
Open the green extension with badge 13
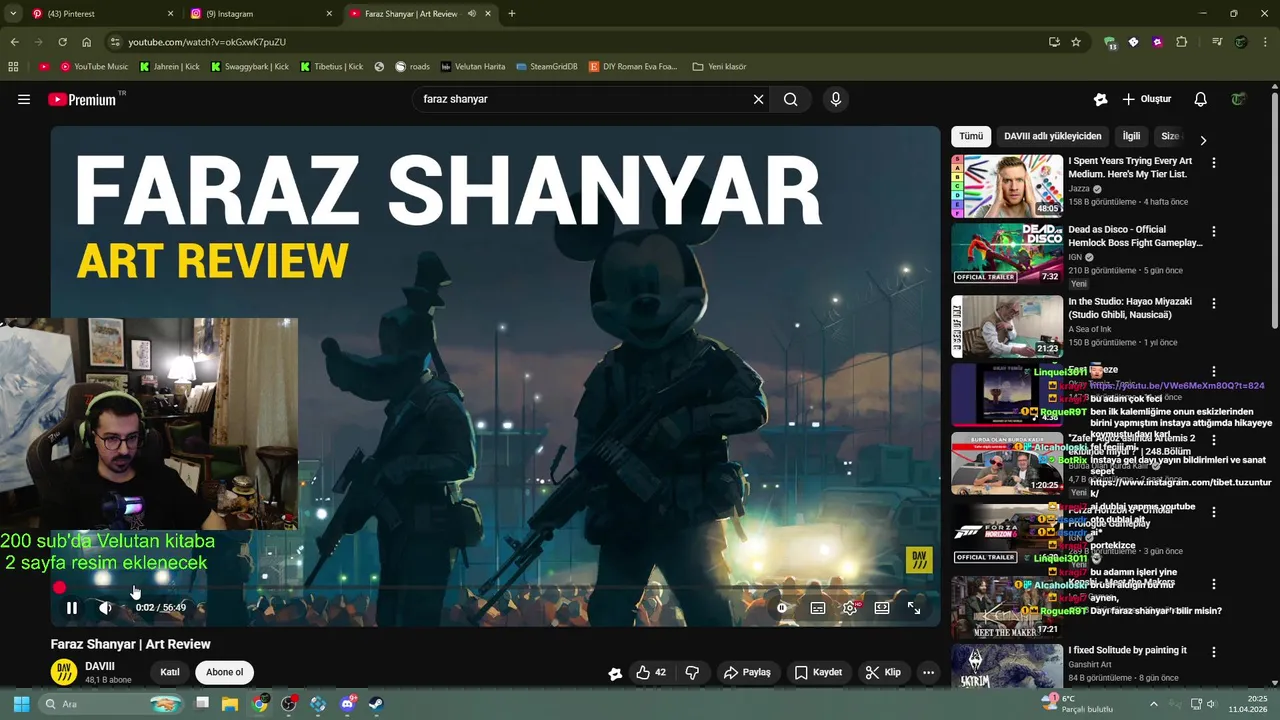pos(1110,42)
